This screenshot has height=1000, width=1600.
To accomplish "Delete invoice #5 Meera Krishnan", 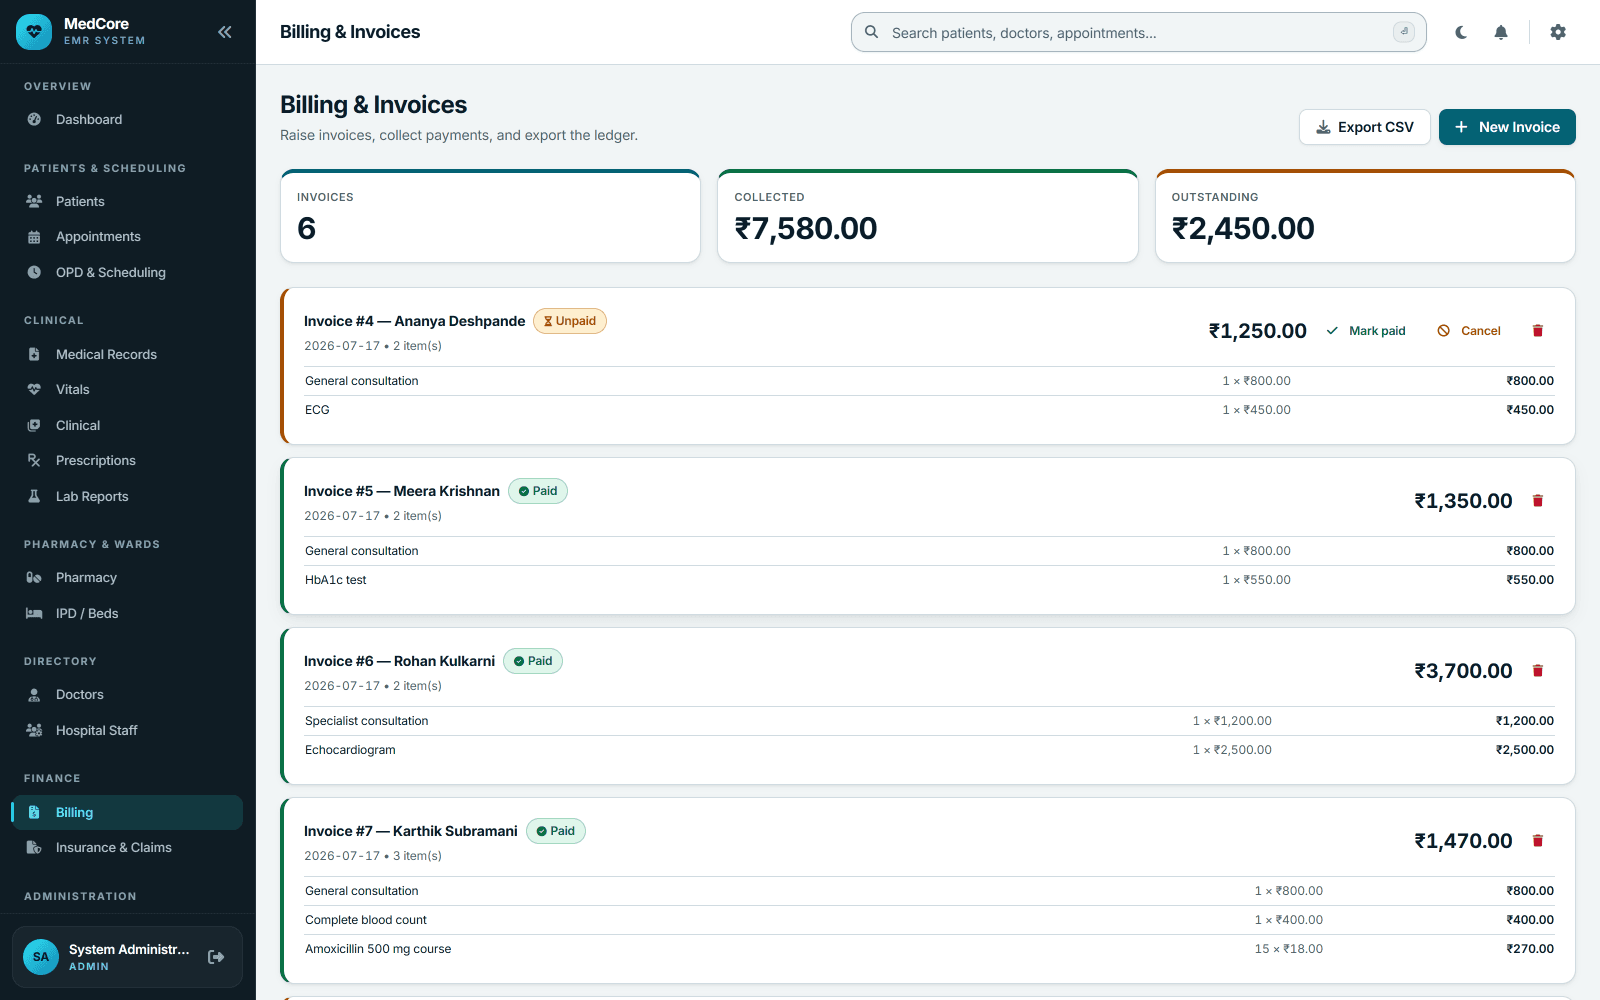I will click(x=1538, y=501).
